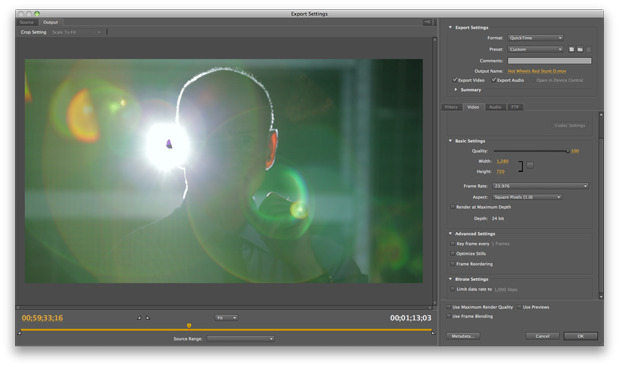Confirm export with the OK button

click(x=580, y=336)
